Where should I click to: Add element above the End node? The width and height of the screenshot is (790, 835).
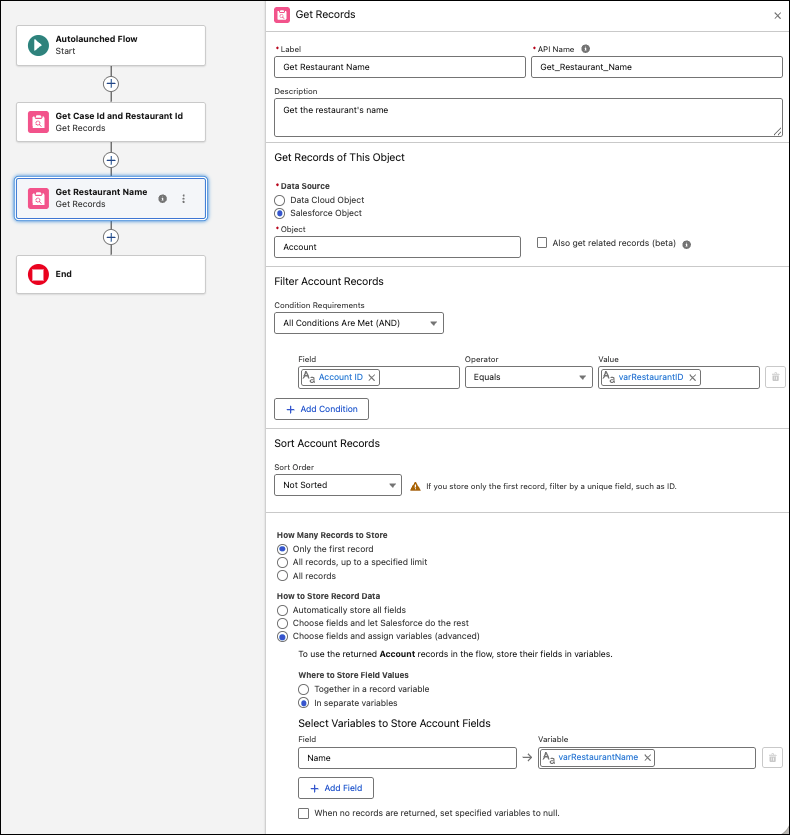pos(111,237)
